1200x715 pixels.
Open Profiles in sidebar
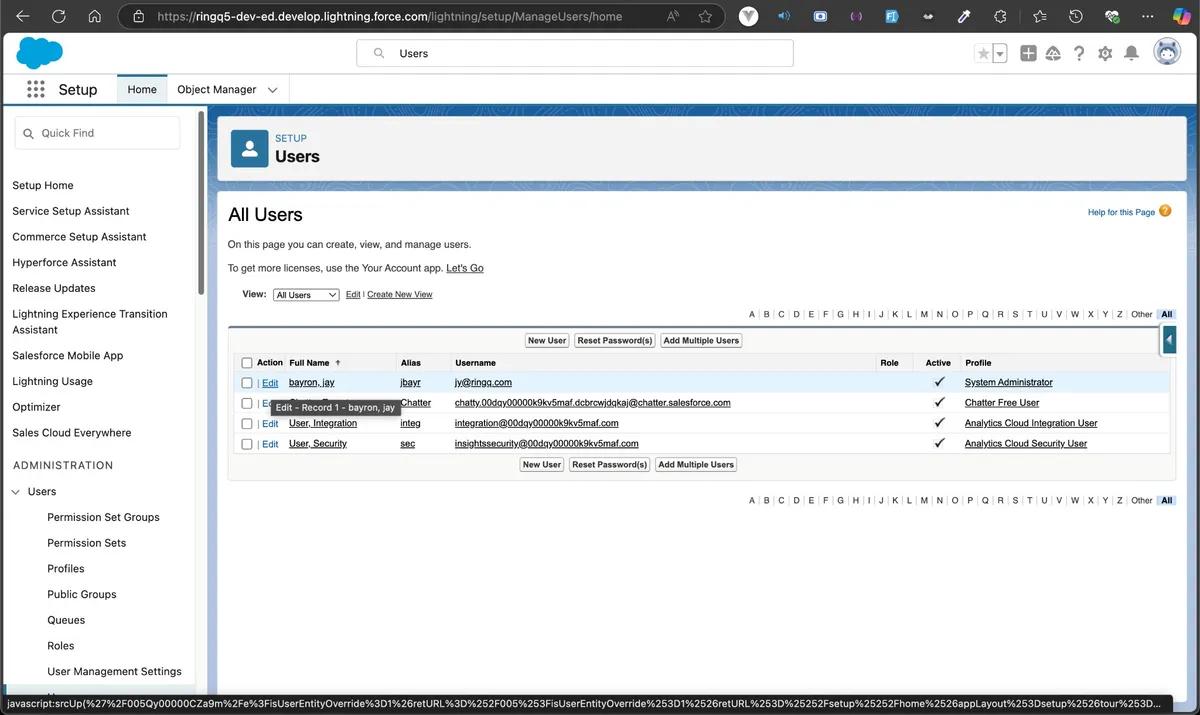[66, 568]
